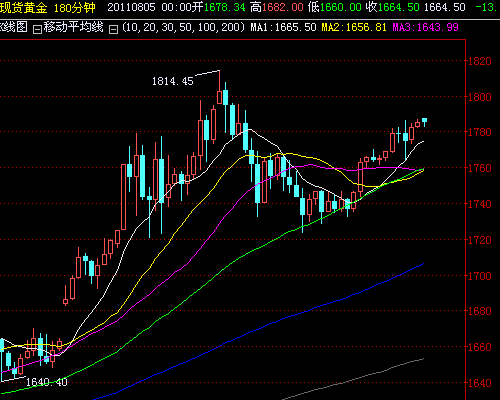The image size is (500, 400).
Task: Click the 1640.40 low price annotation
Action: [47, 382]
